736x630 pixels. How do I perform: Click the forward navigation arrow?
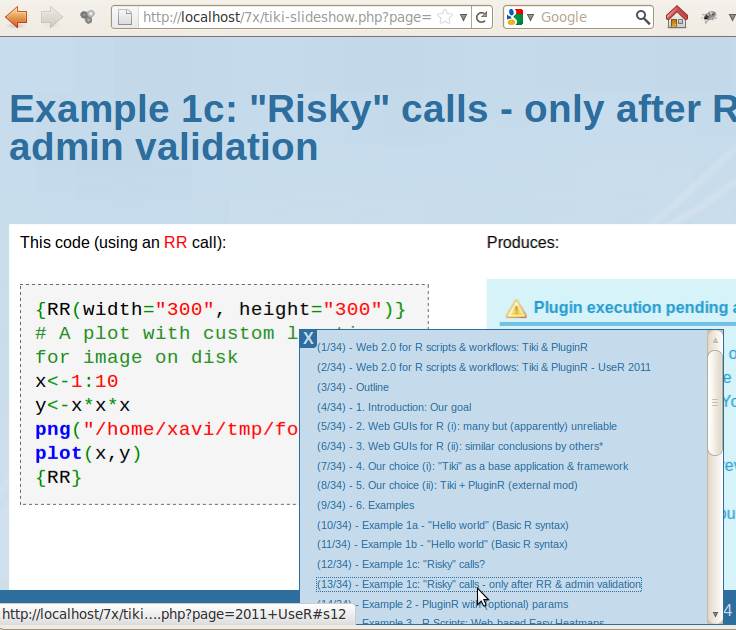51,17
